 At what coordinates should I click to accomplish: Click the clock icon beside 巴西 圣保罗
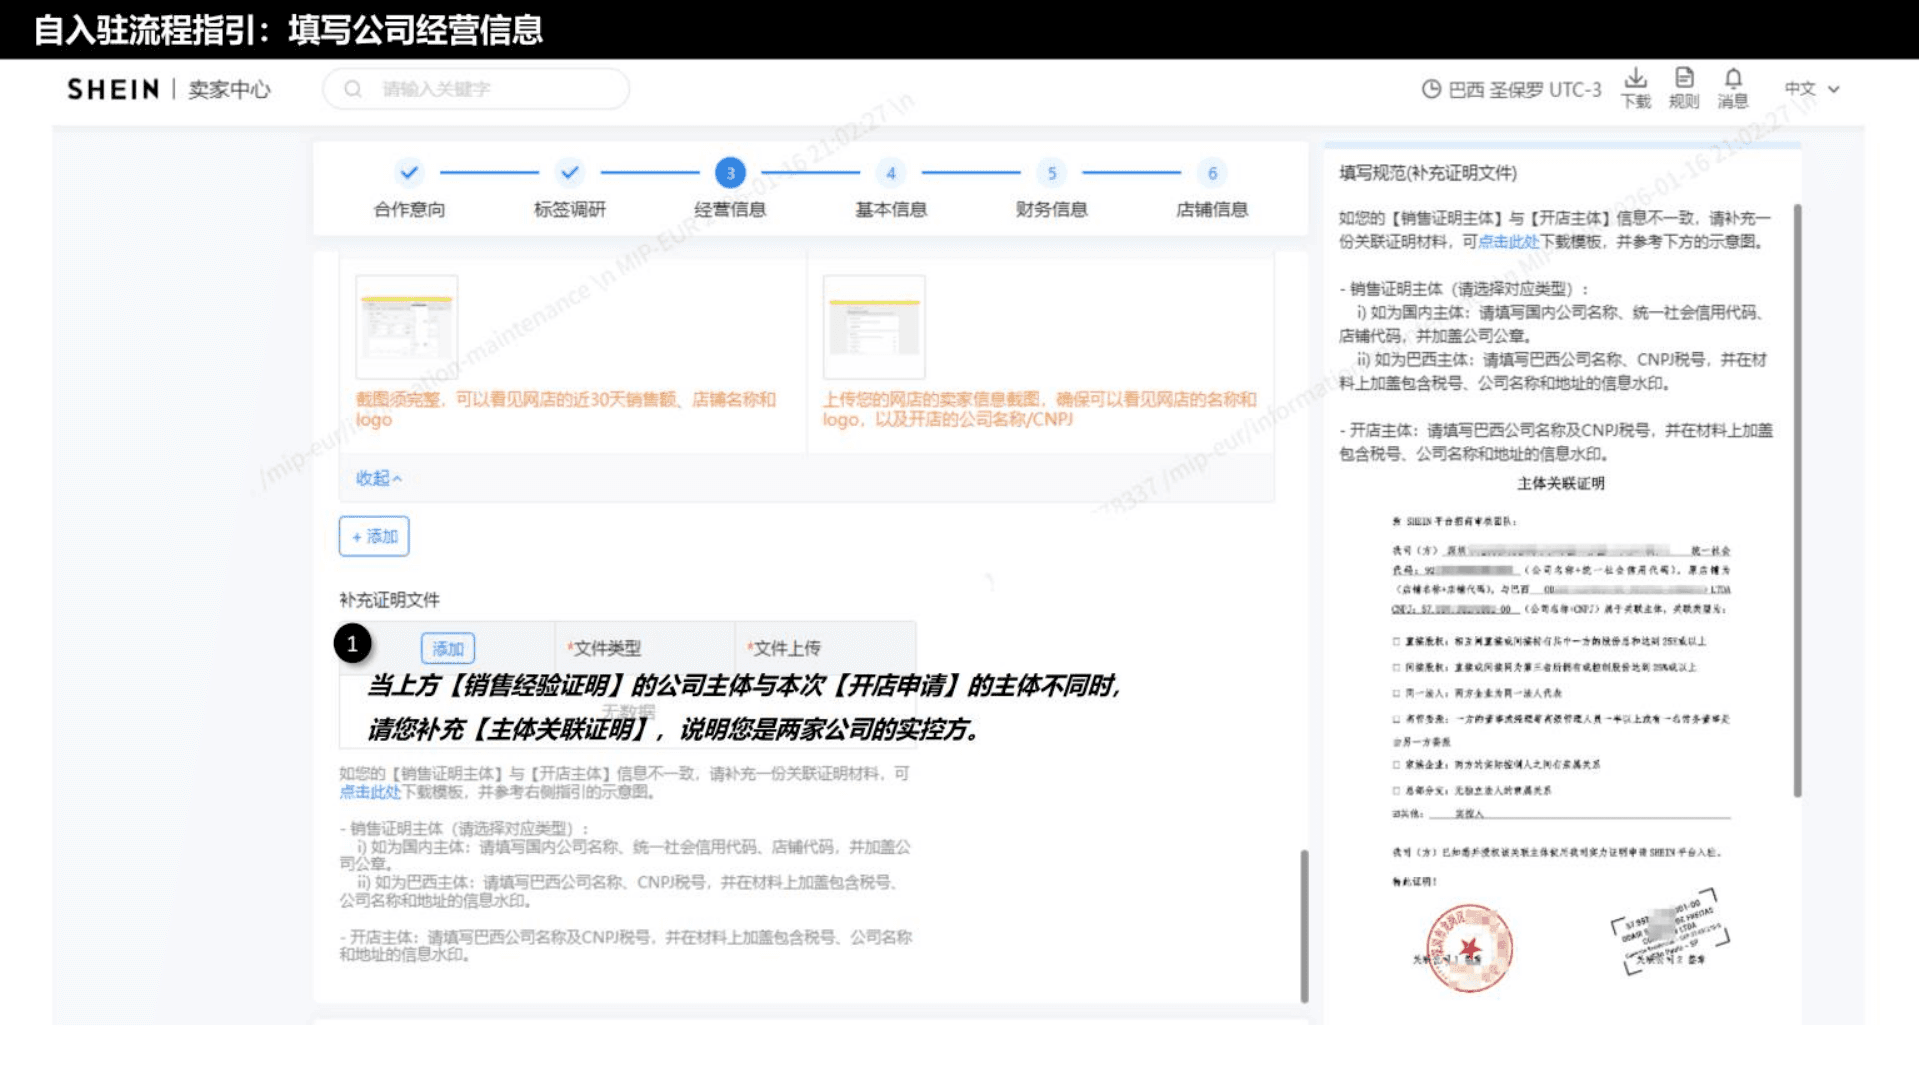tap(1431, 89)
